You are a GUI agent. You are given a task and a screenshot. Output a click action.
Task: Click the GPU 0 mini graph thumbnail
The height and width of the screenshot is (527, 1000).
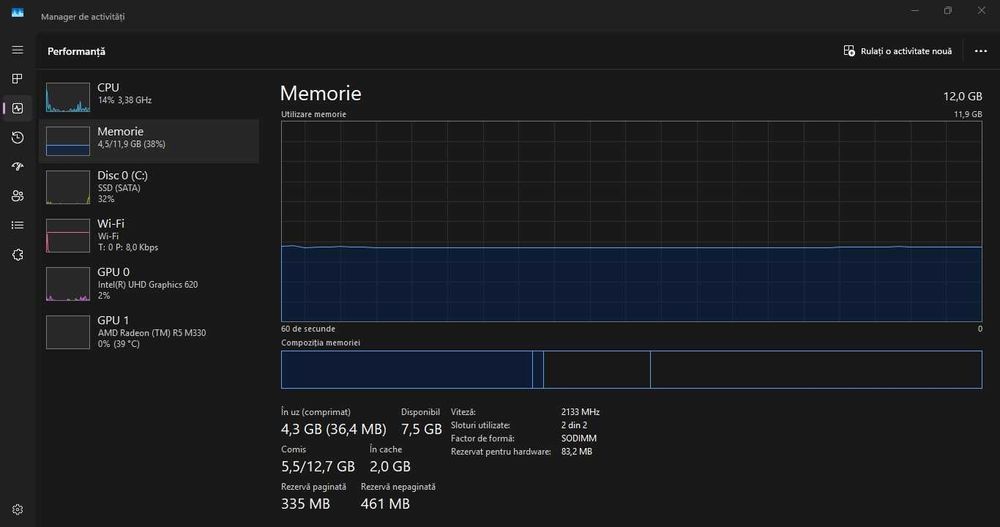click(x=68, y=284)
